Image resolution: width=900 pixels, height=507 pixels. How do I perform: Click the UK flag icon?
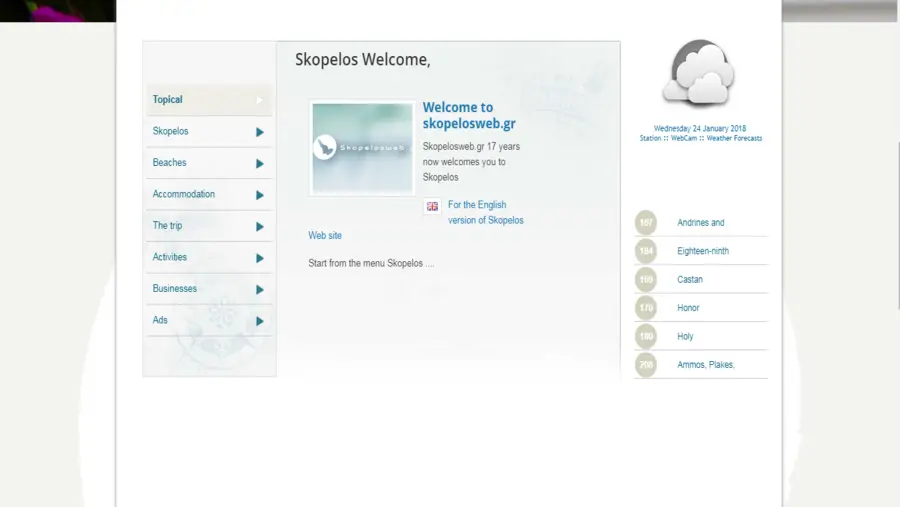[432, 206]
